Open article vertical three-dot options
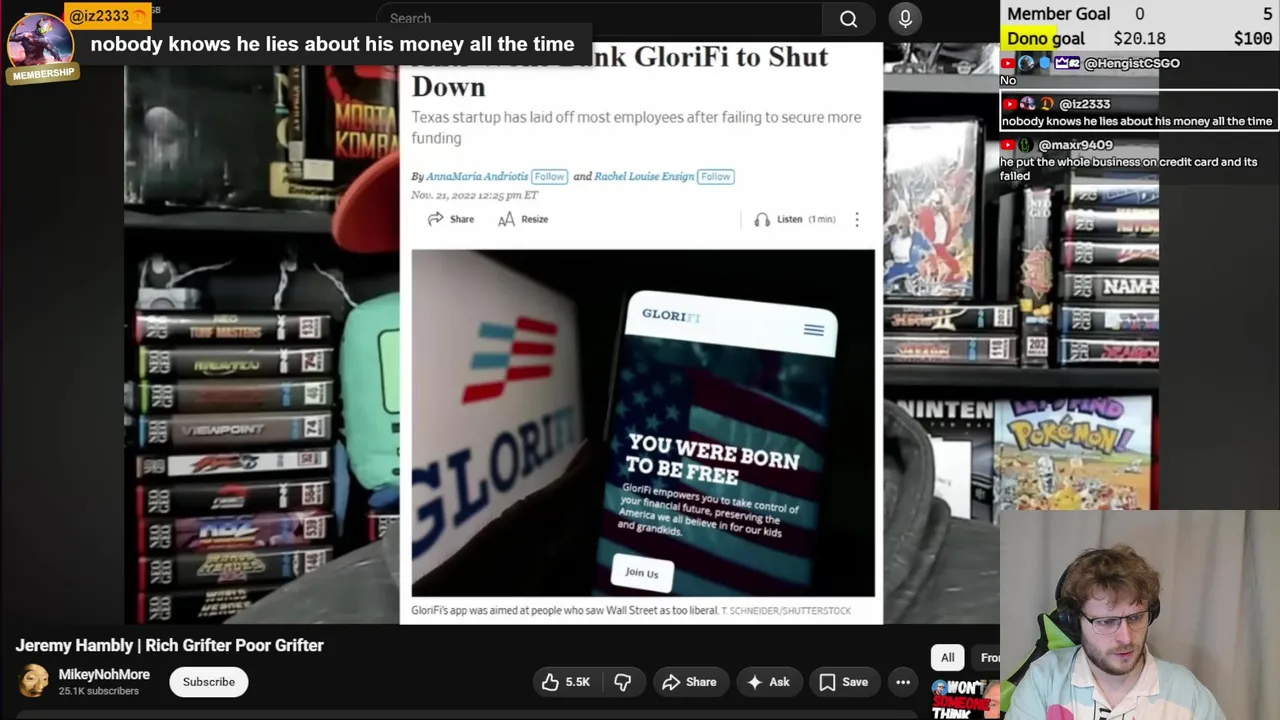Screen dimensions: 1280x720 (857, 219)
